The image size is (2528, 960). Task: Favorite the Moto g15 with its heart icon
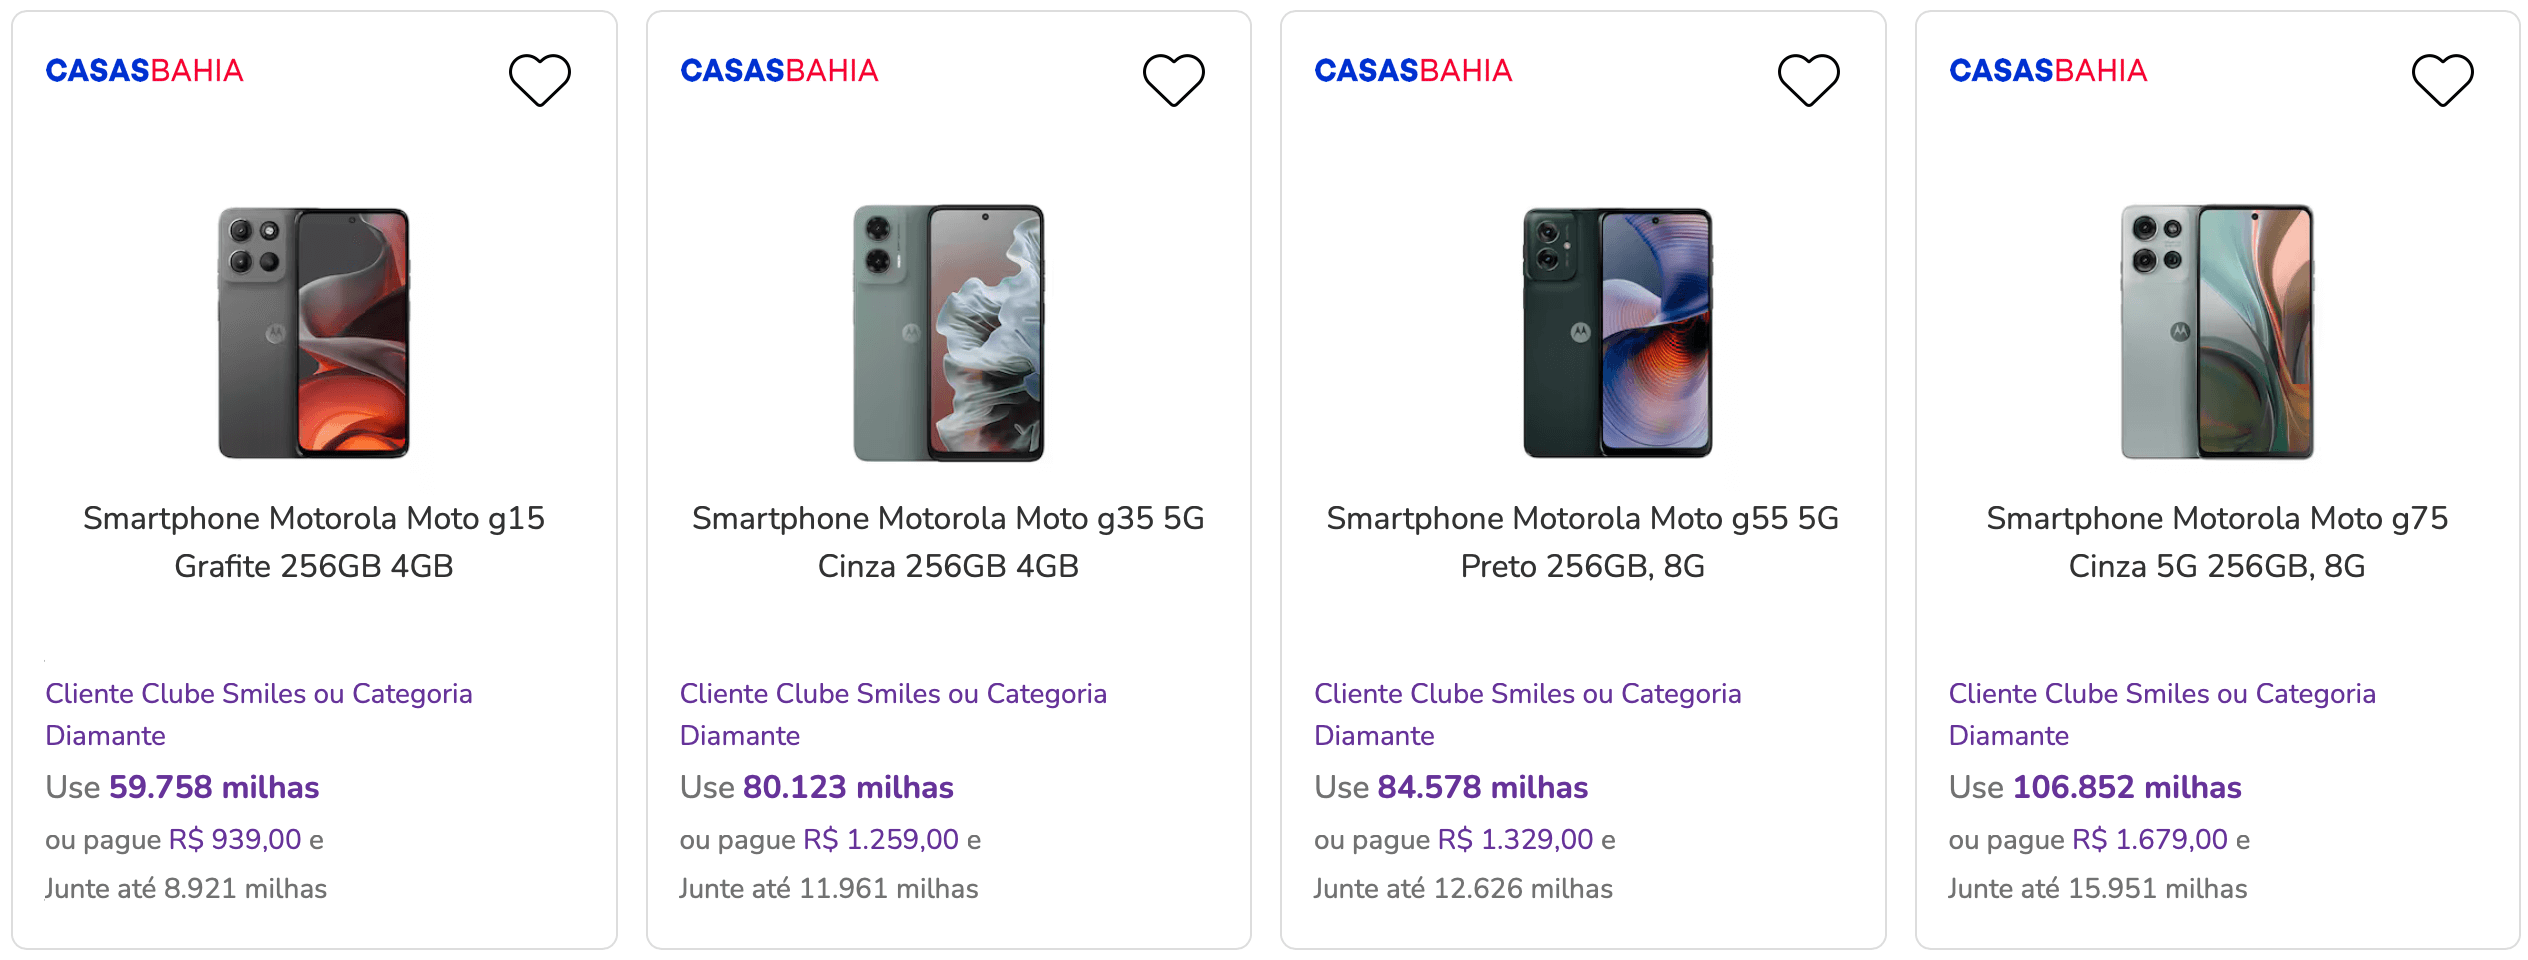(540, 80)
